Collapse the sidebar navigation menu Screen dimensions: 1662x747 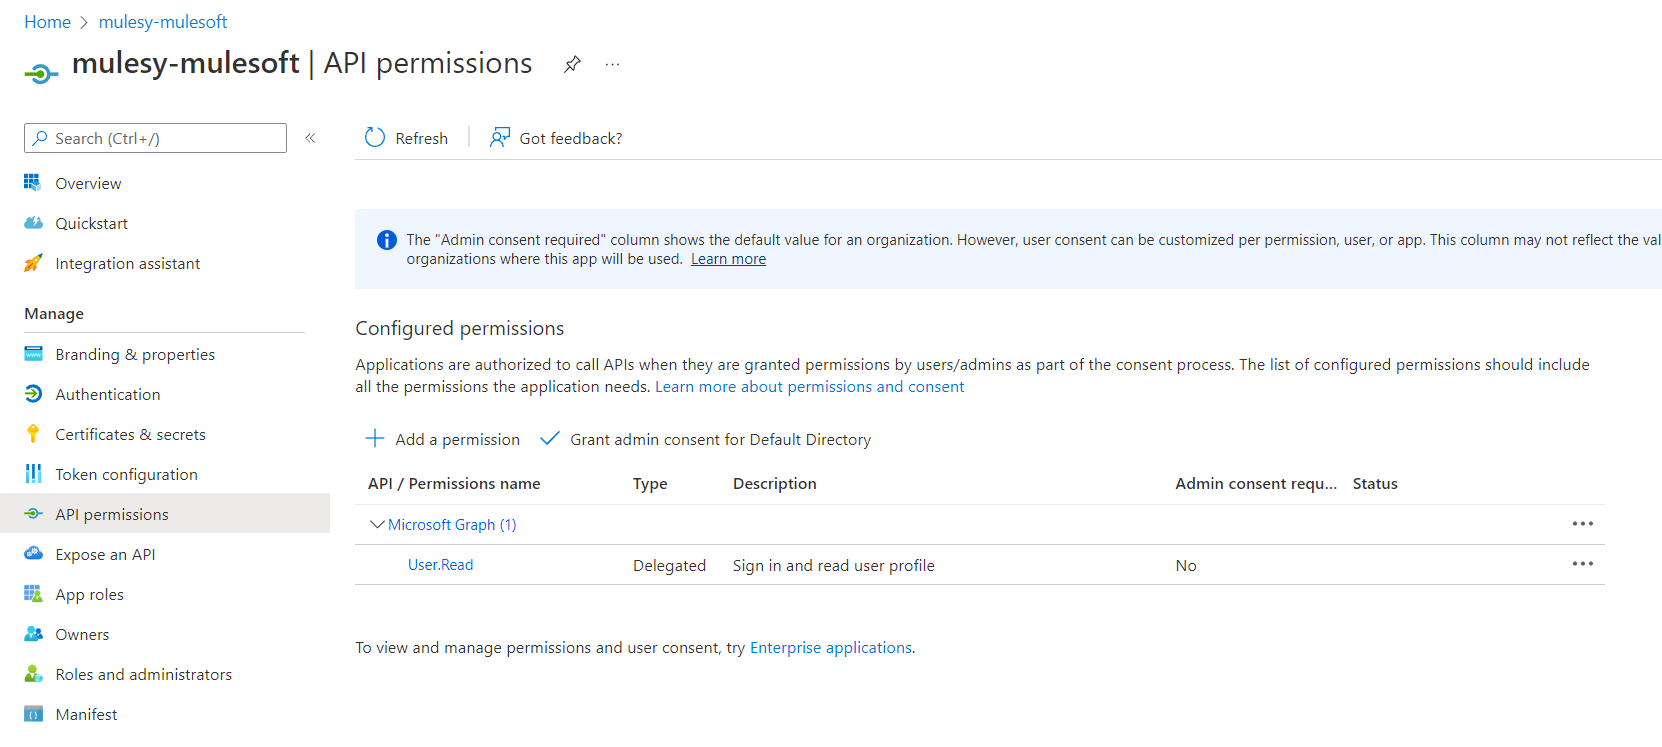[x=310, y=138]
